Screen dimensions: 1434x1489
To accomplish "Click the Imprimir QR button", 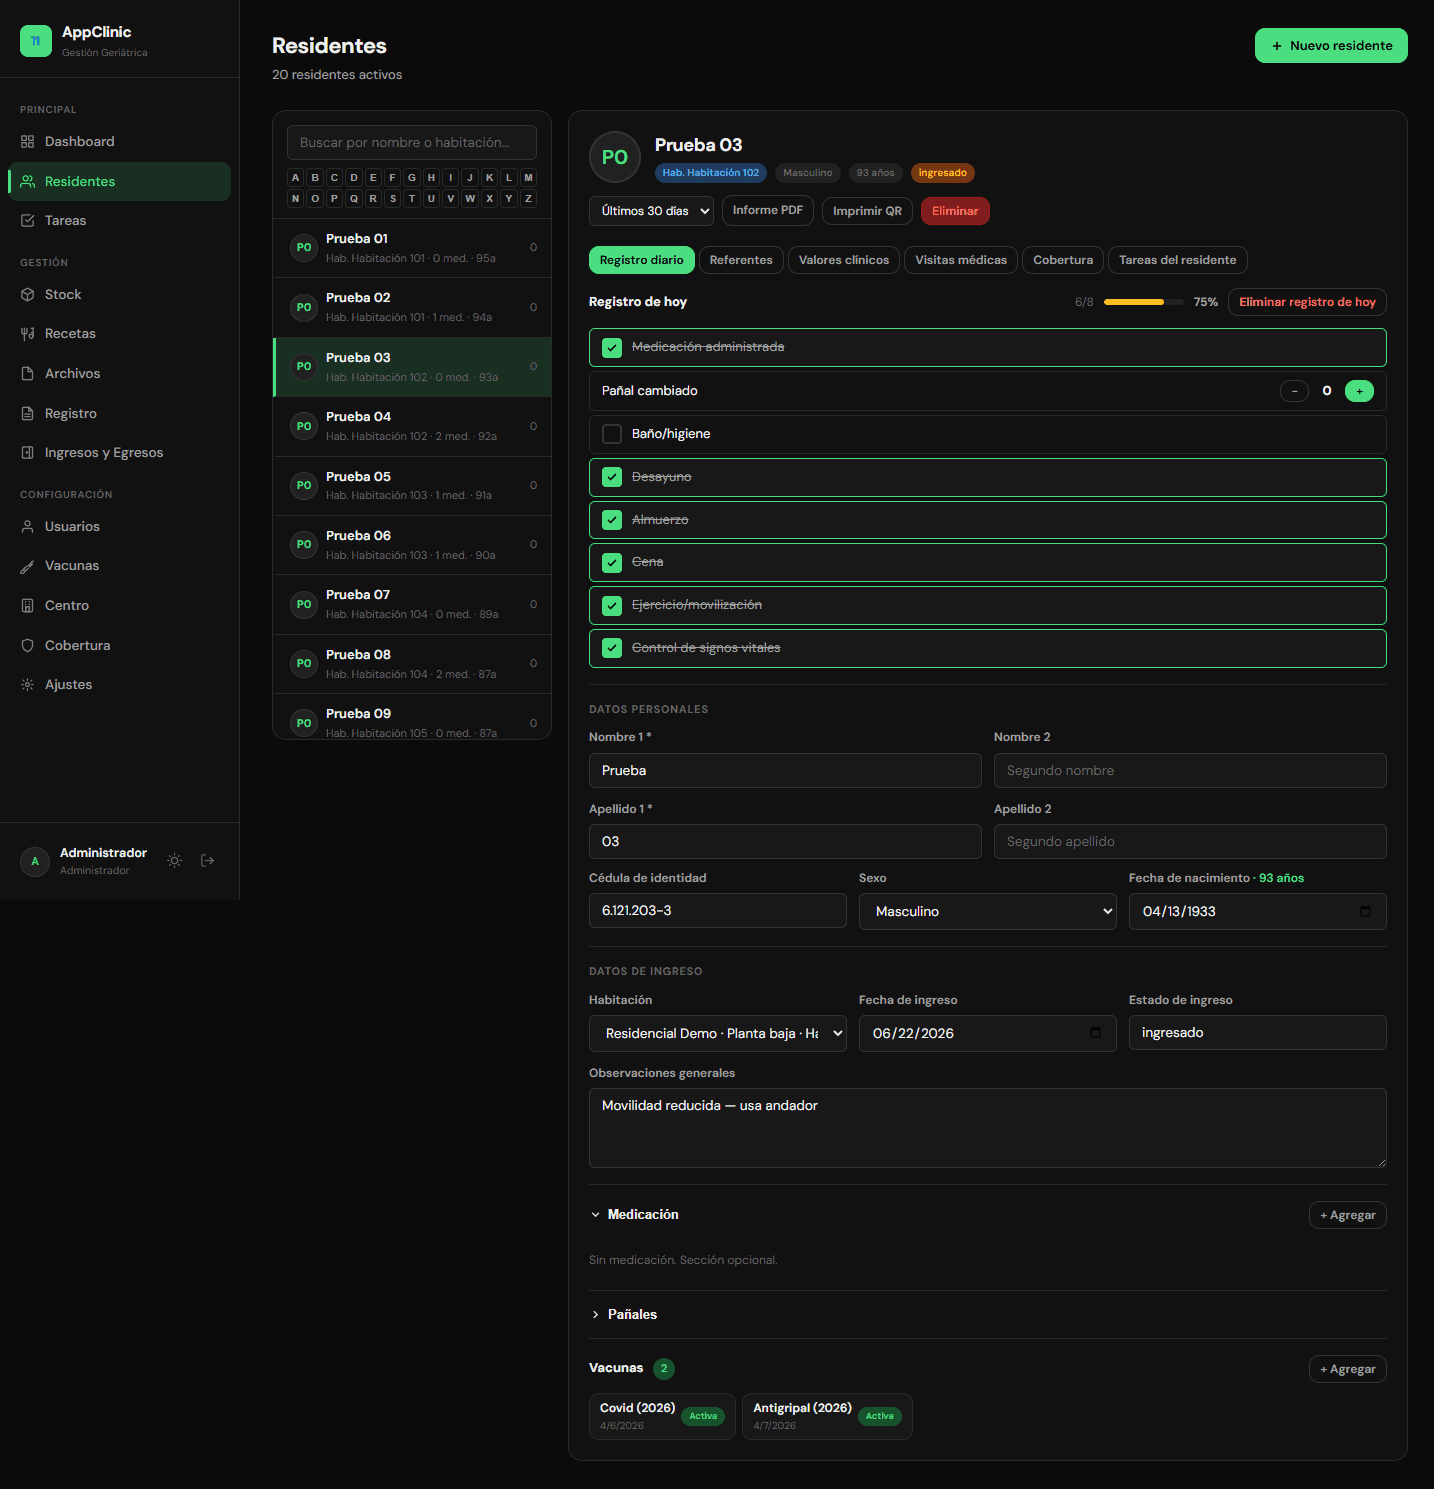I will 867,211.
